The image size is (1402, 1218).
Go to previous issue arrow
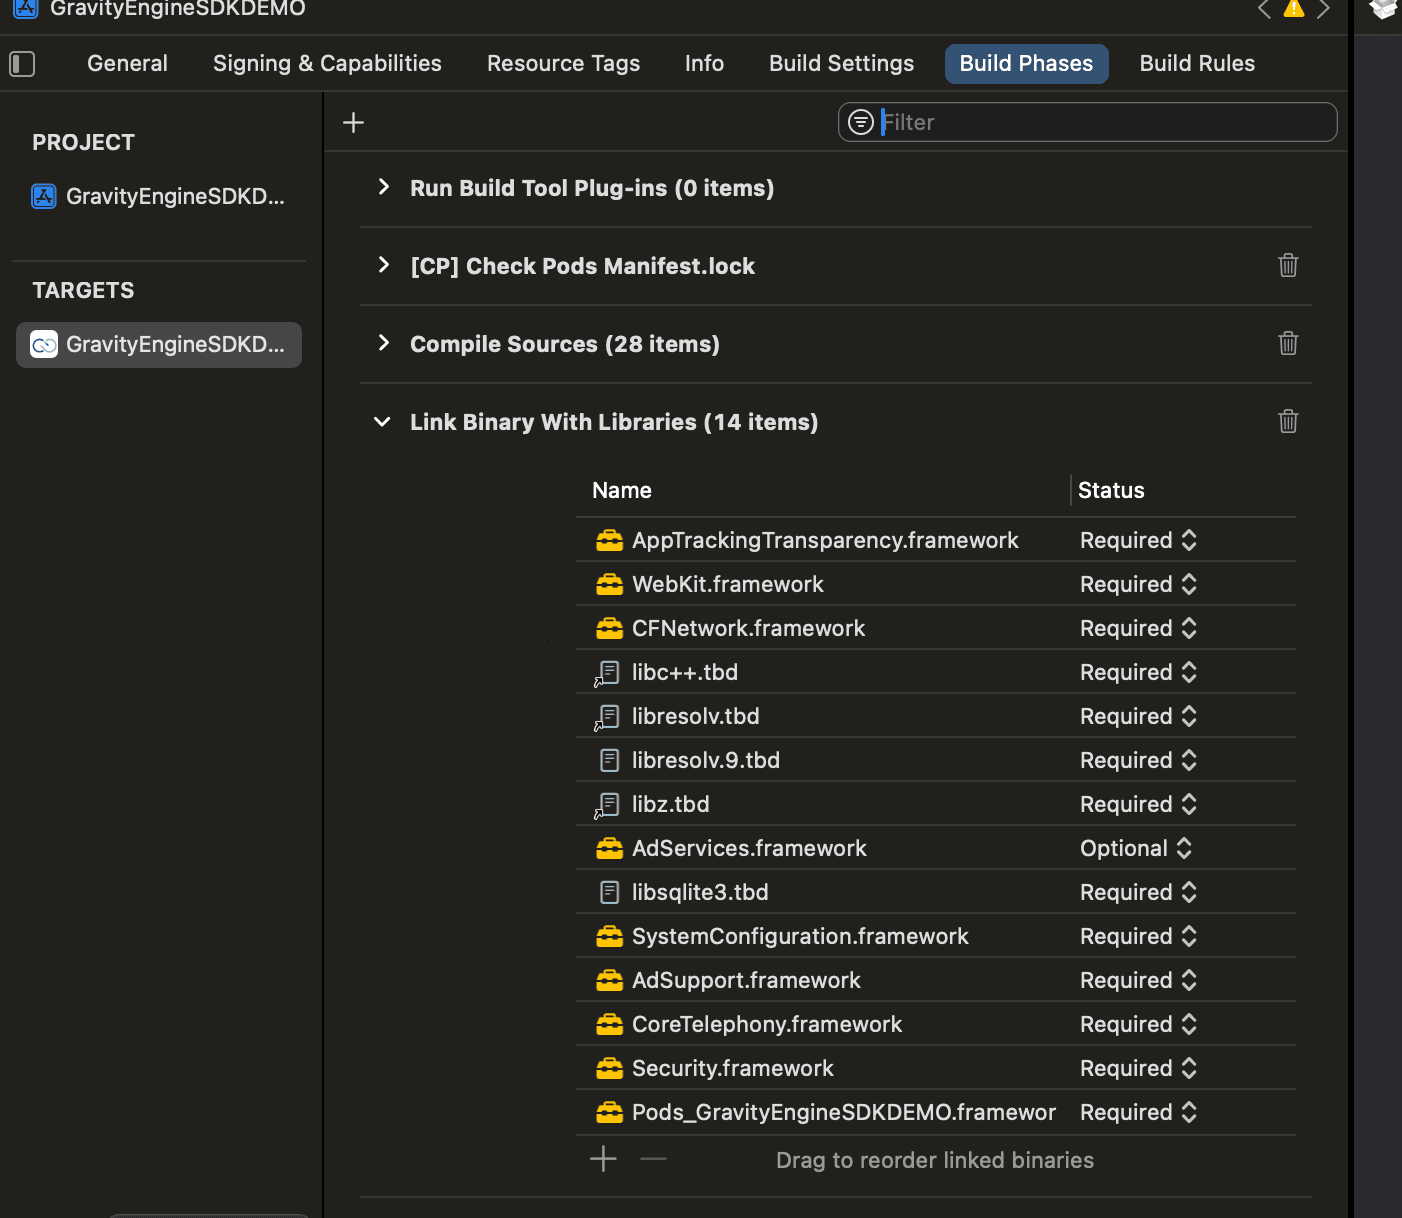pyautogui.click(x=1264, y=9)
